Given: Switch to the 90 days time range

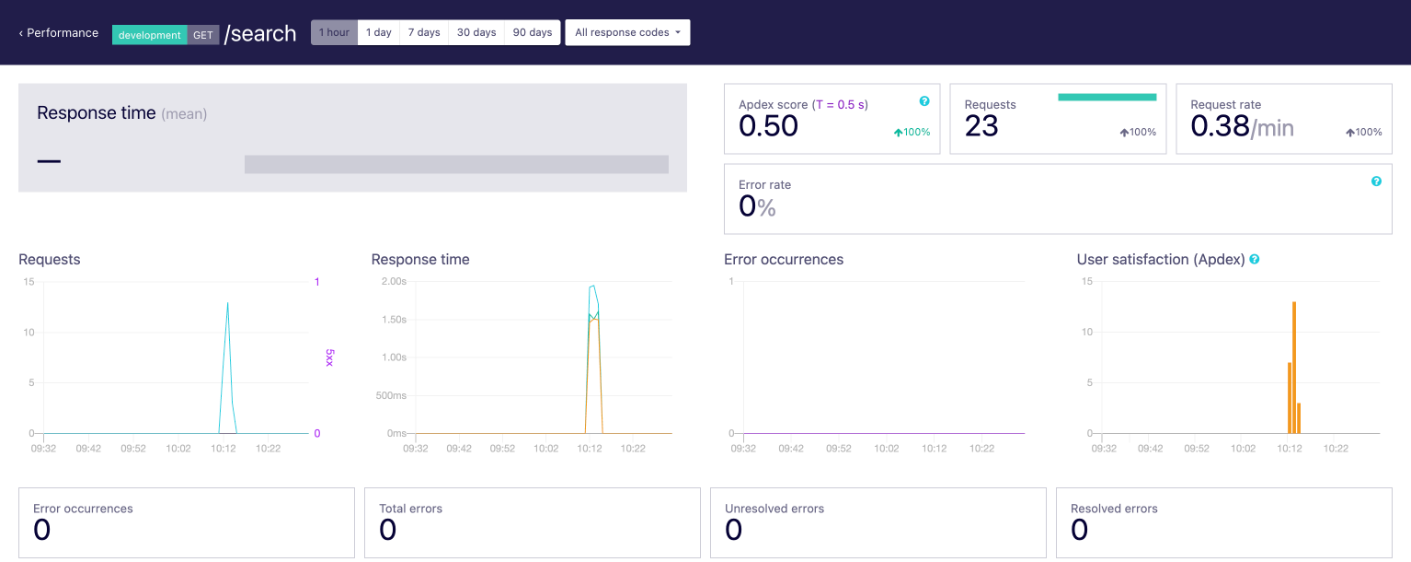Looking at the screenshot, I should click(532, 33).
